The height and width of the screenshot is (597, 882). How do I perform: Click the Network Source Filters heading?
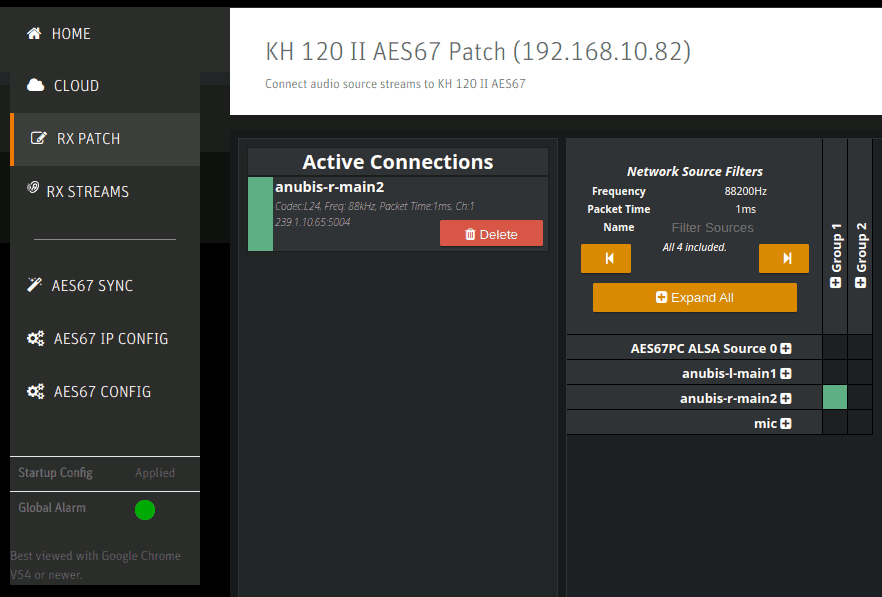click(x=695, y=171)
